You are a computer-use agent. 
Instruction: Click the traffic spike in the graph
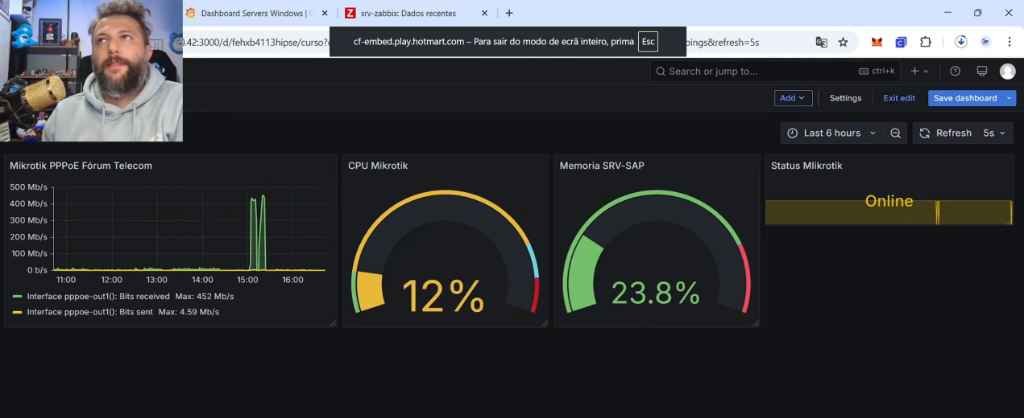[x=258, y=232]
